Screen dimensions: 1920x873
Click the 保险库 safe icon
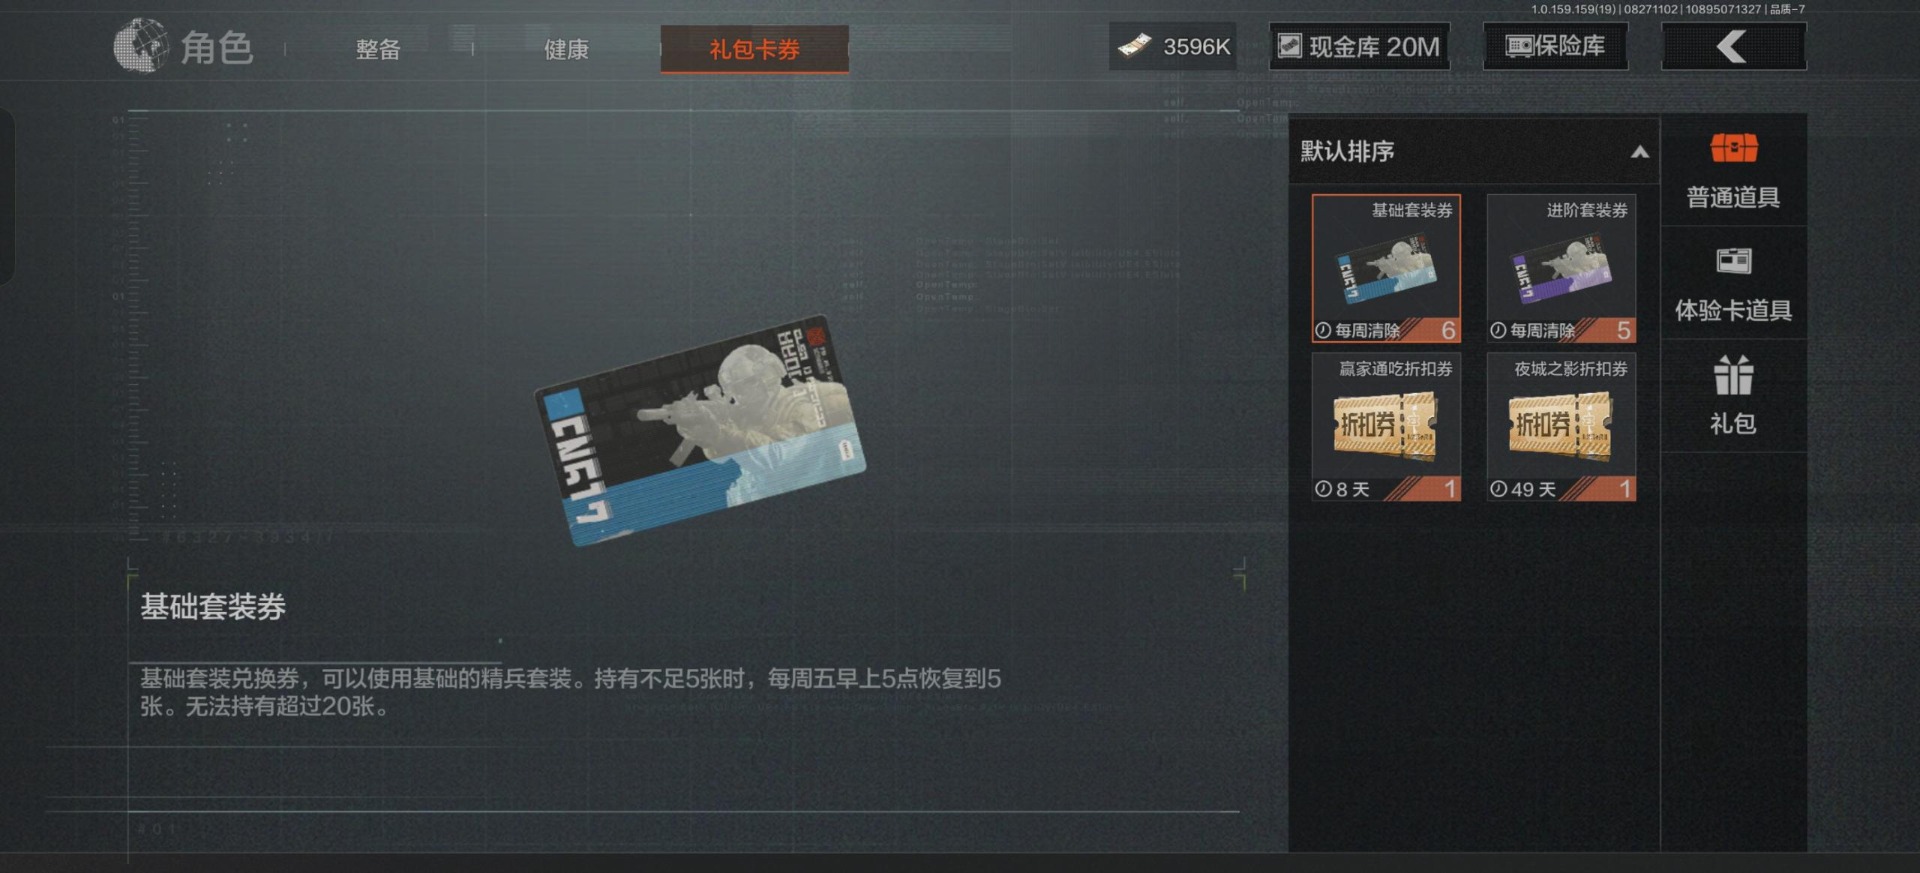pos(1518,46)
